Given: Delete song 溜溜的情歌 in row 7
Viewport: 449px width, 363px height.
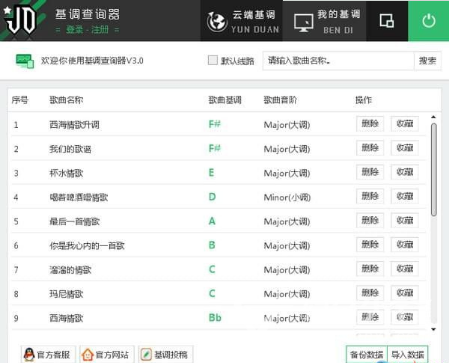Looking at the screenshot, I should point(370,269).
